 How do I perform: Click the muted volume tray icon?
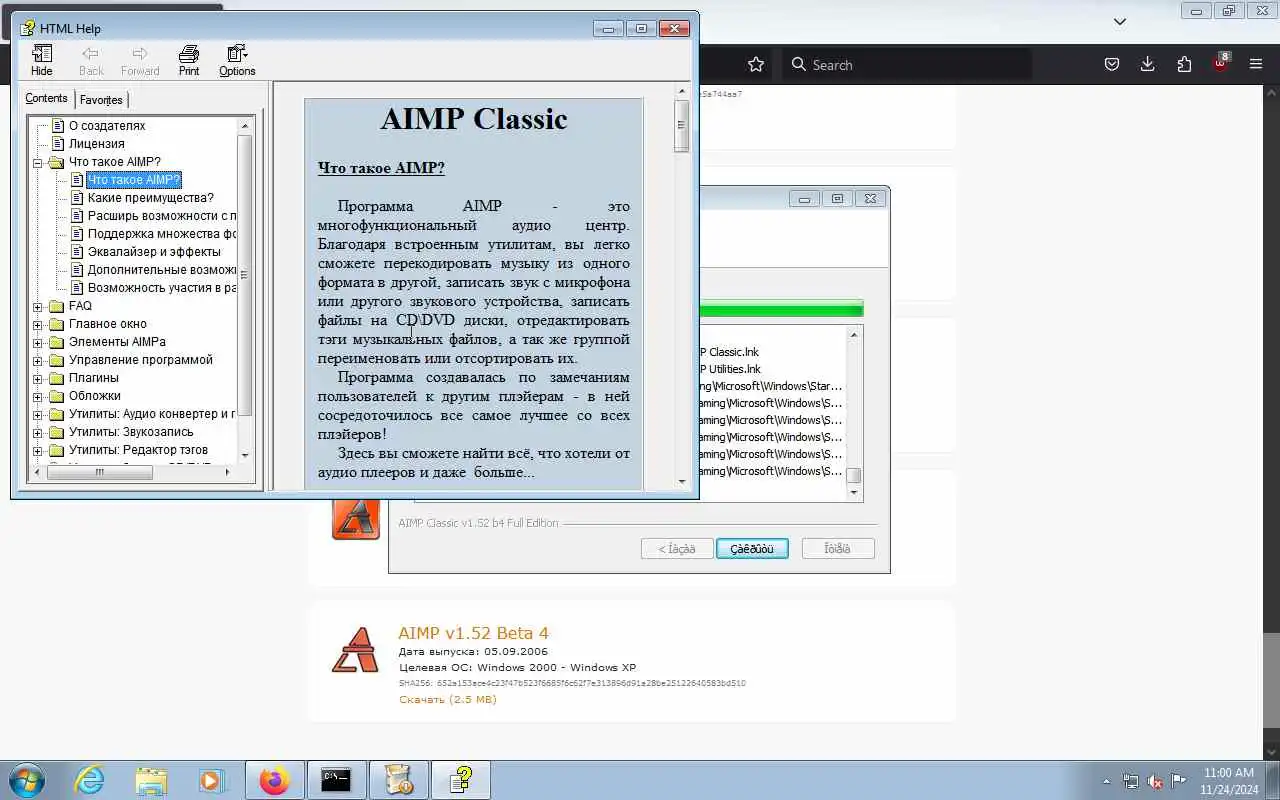click(1155, 781)
